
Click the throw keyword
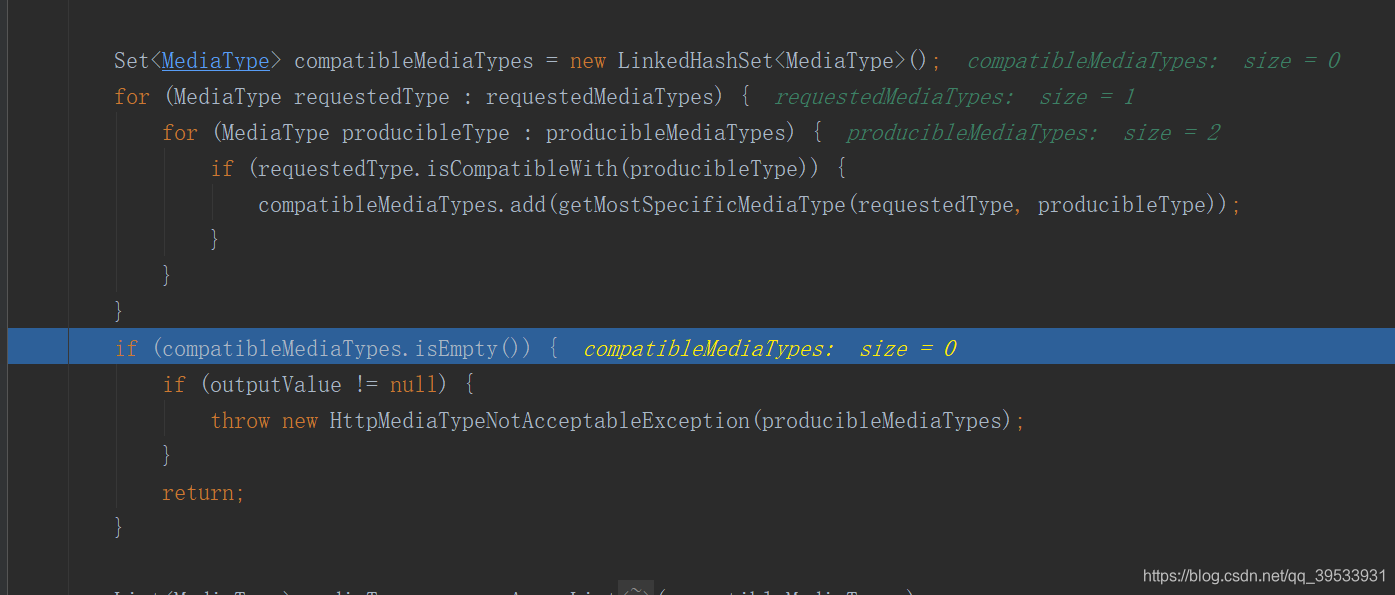point(240,421)
